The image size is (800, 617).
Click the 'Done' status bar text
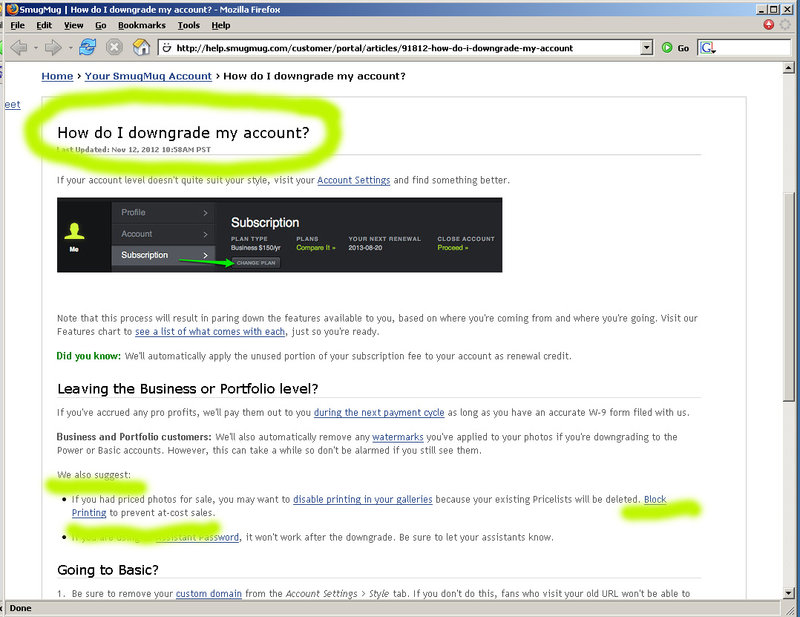click(x=20, y=608)
